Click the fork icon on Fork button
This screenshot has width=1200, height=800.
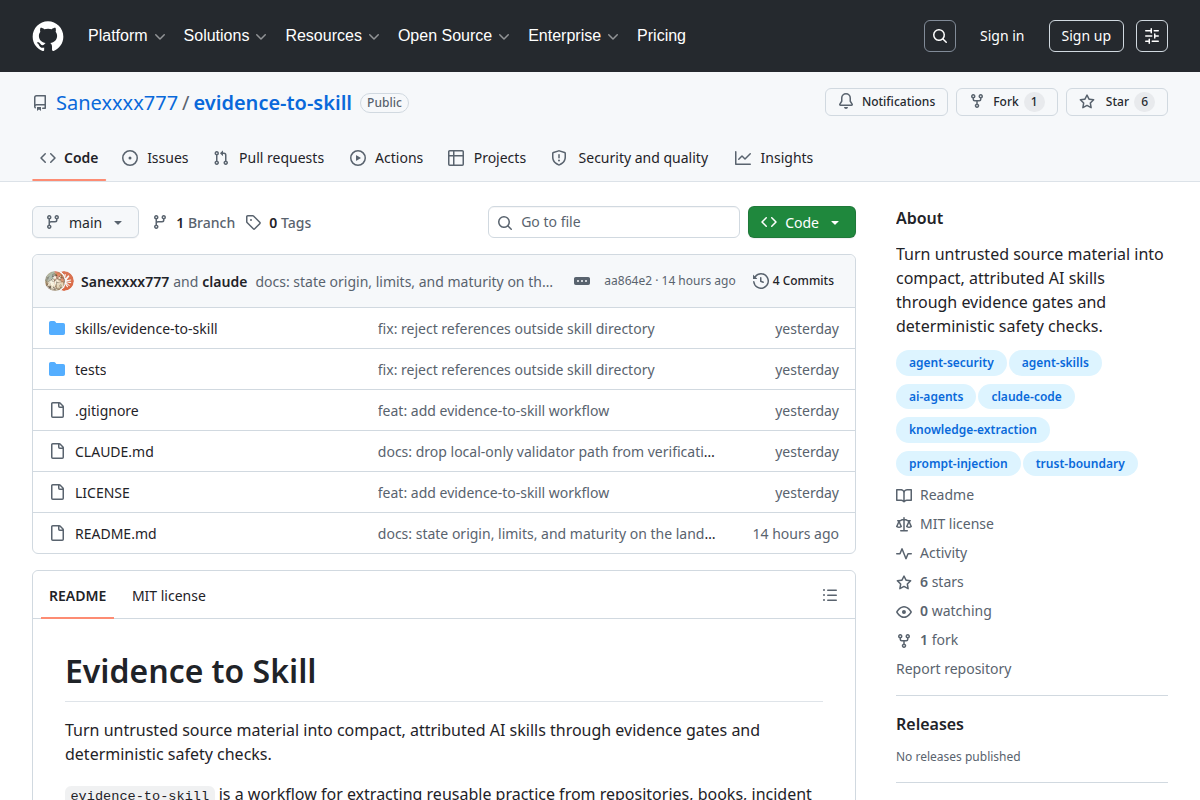coord(977,102)
